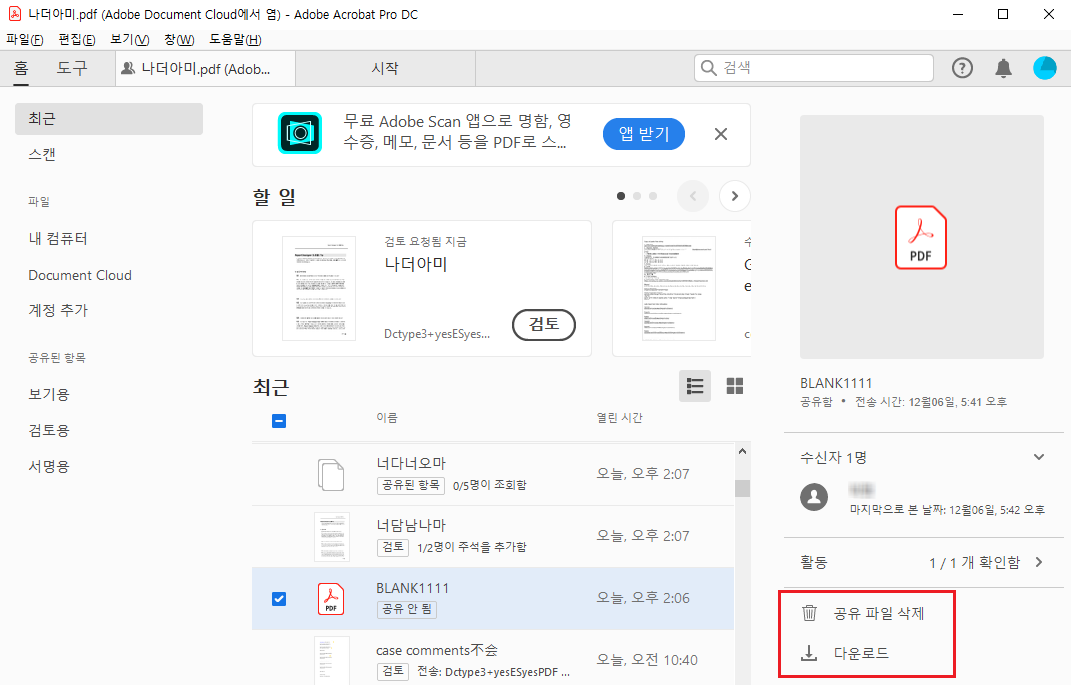
Task: Switch to the 시작 tab
Action: (x=385, y=68)
